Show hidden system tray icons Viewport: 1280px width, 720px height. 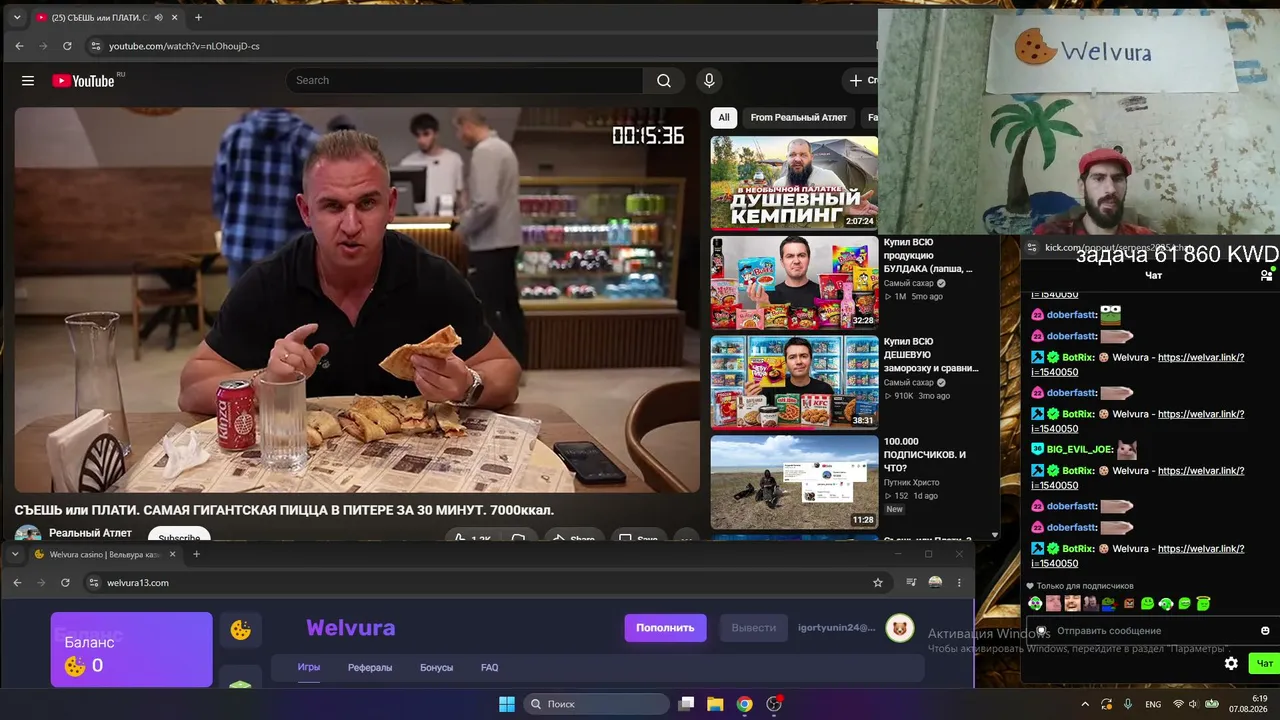coord(1085,704)
